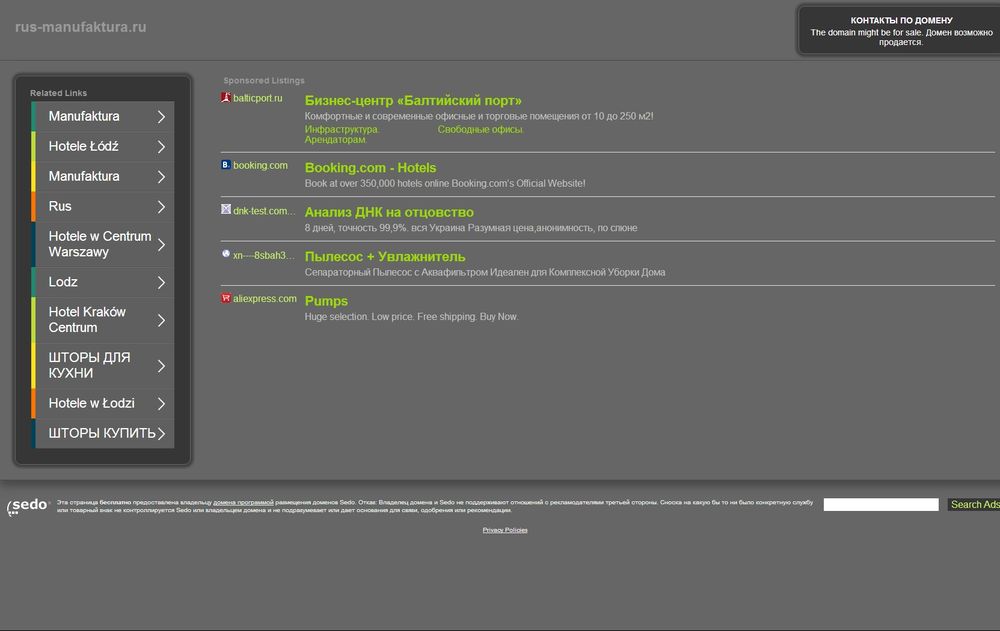Image resolution: width=1000 pixels, height=631 pixels.
Task: Click the Инфраструктура sublink
Action: click(342, 129)
